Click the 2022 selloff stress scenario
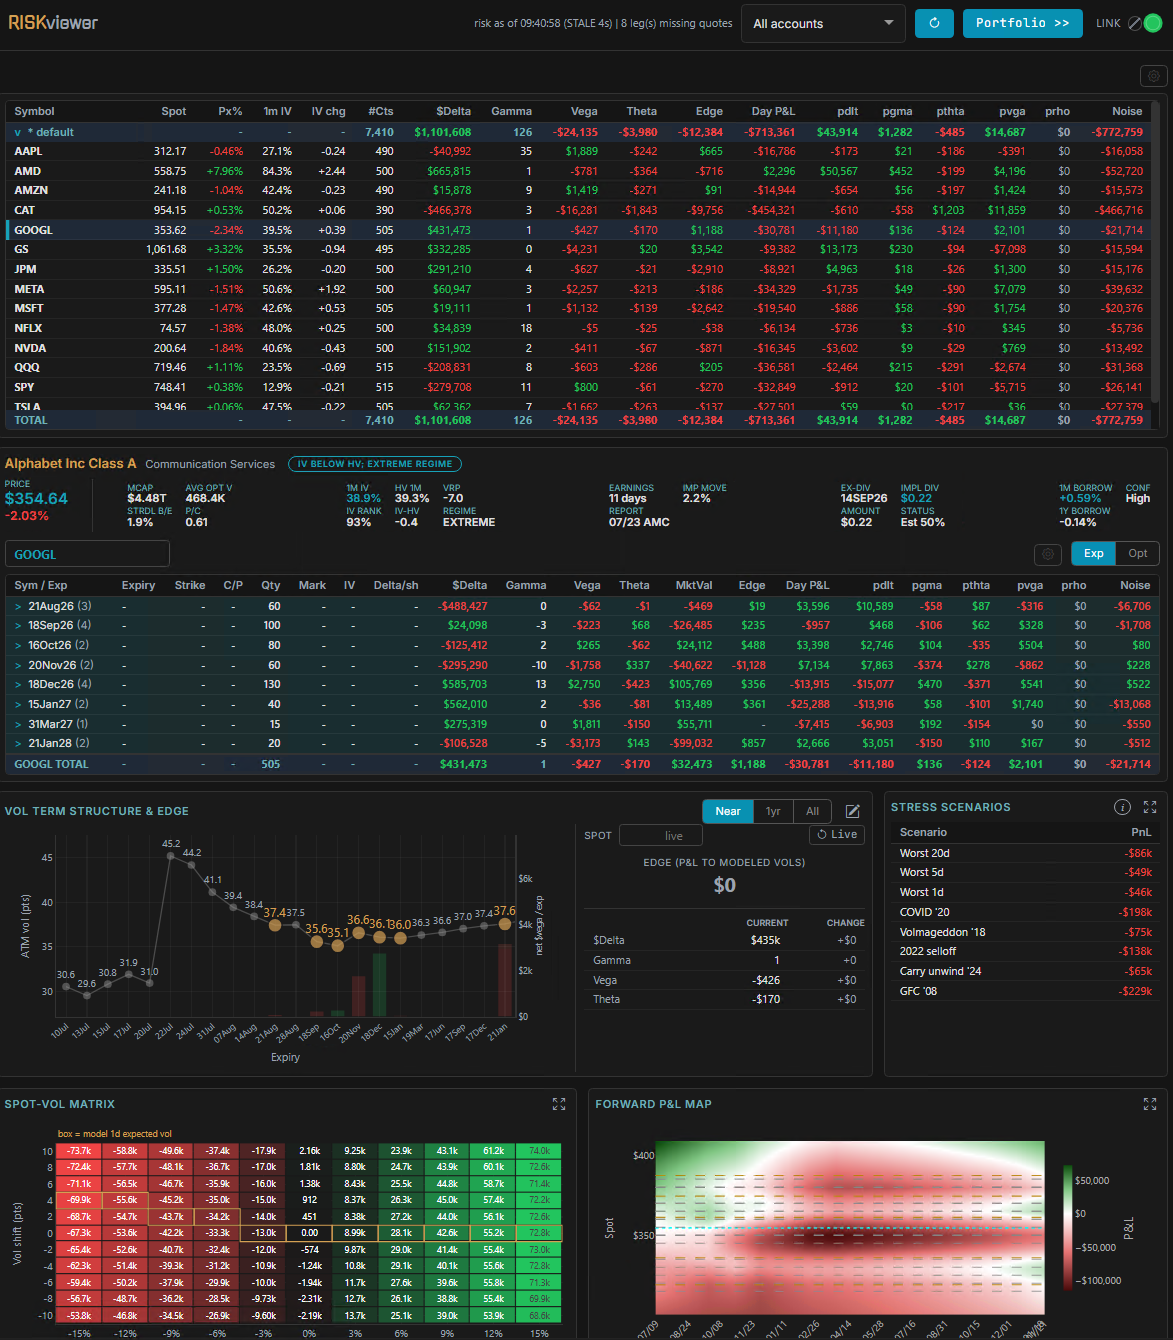Screen dimensions: 1173x1340 click(1025, 951)
